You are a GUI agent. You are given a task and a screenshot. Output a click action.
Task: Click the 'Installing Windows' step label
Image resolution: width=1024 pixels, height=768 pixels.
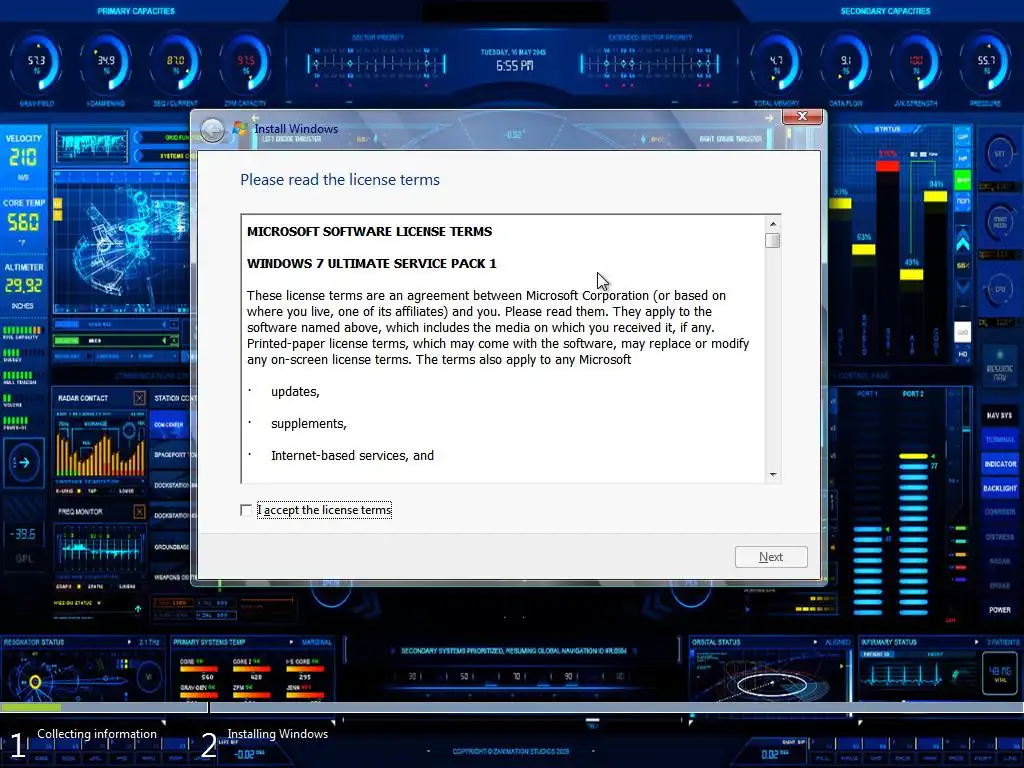pos(278,734)
